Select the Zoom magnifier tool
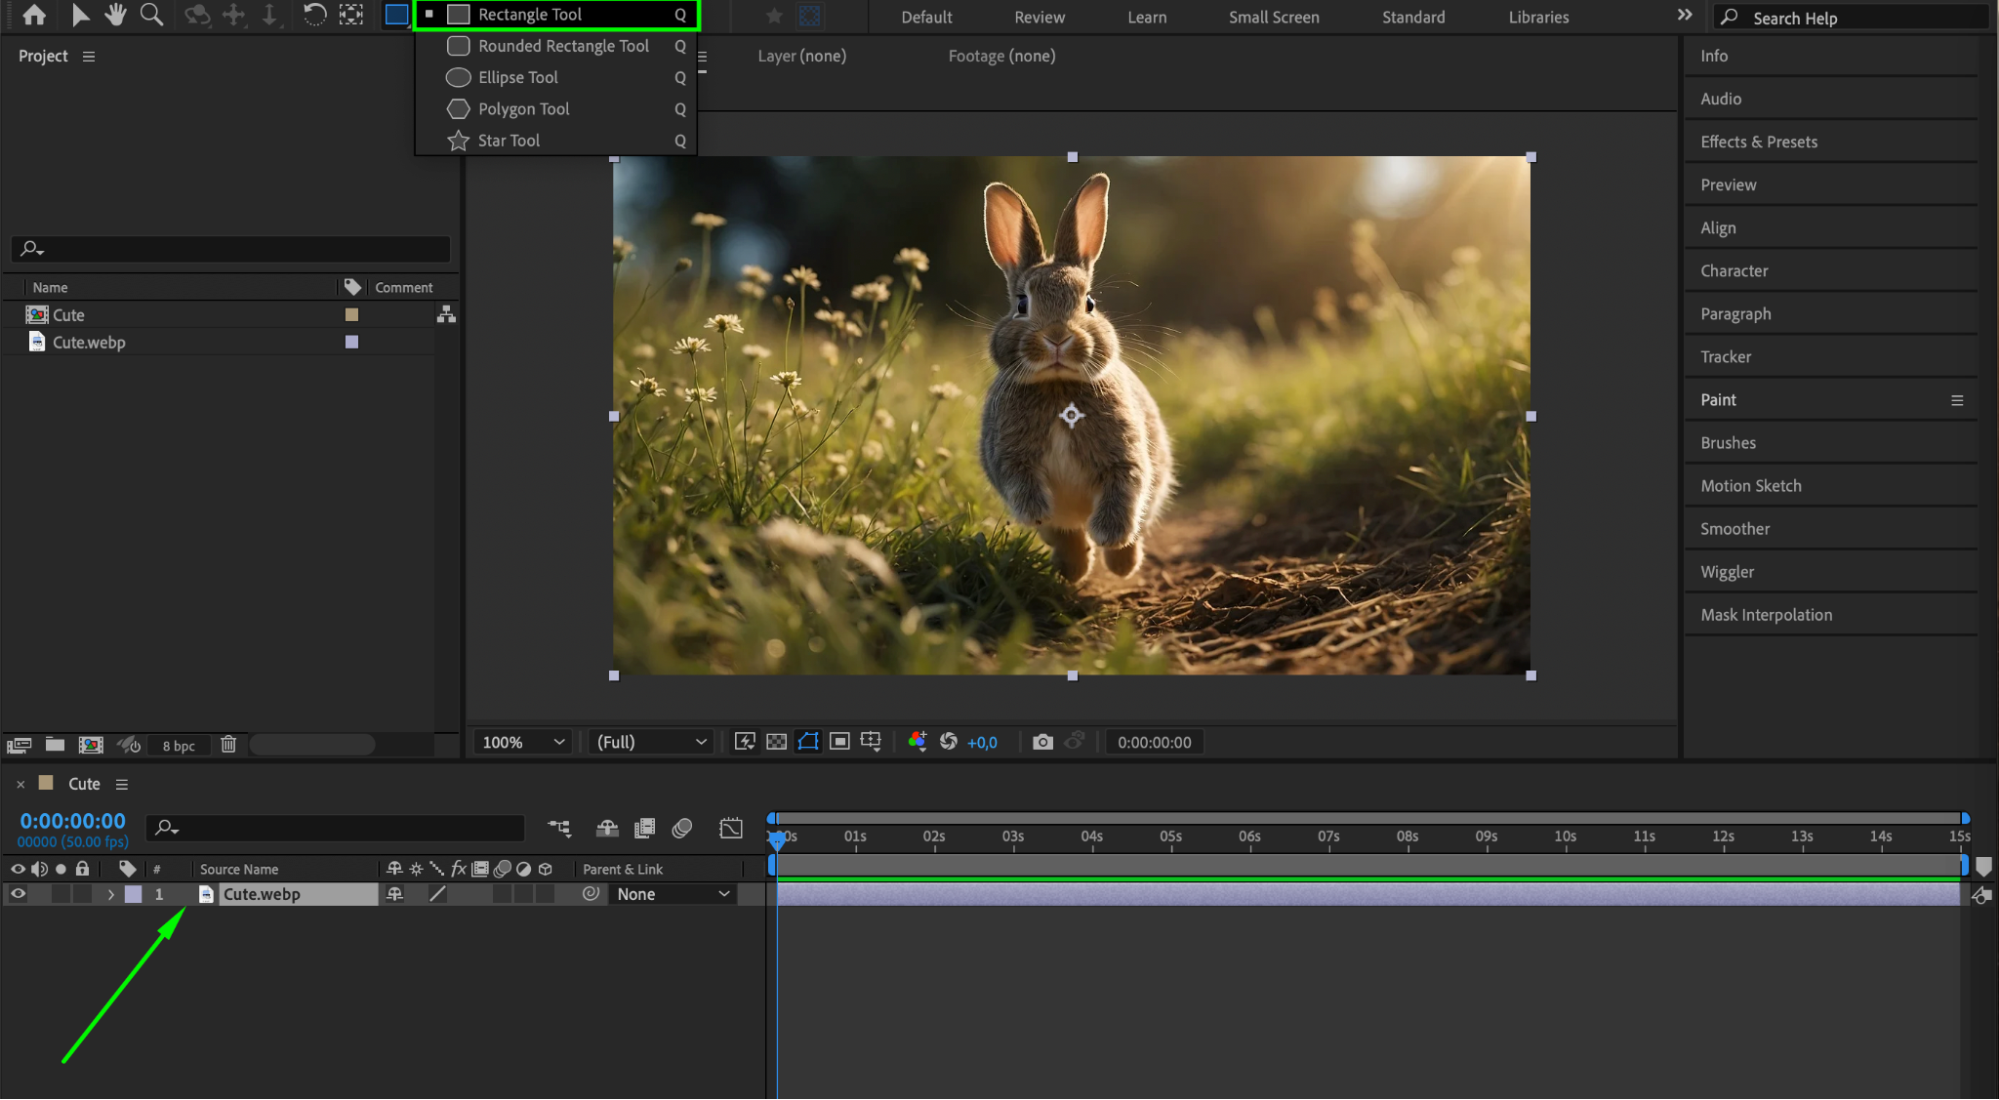 (152, 15)
